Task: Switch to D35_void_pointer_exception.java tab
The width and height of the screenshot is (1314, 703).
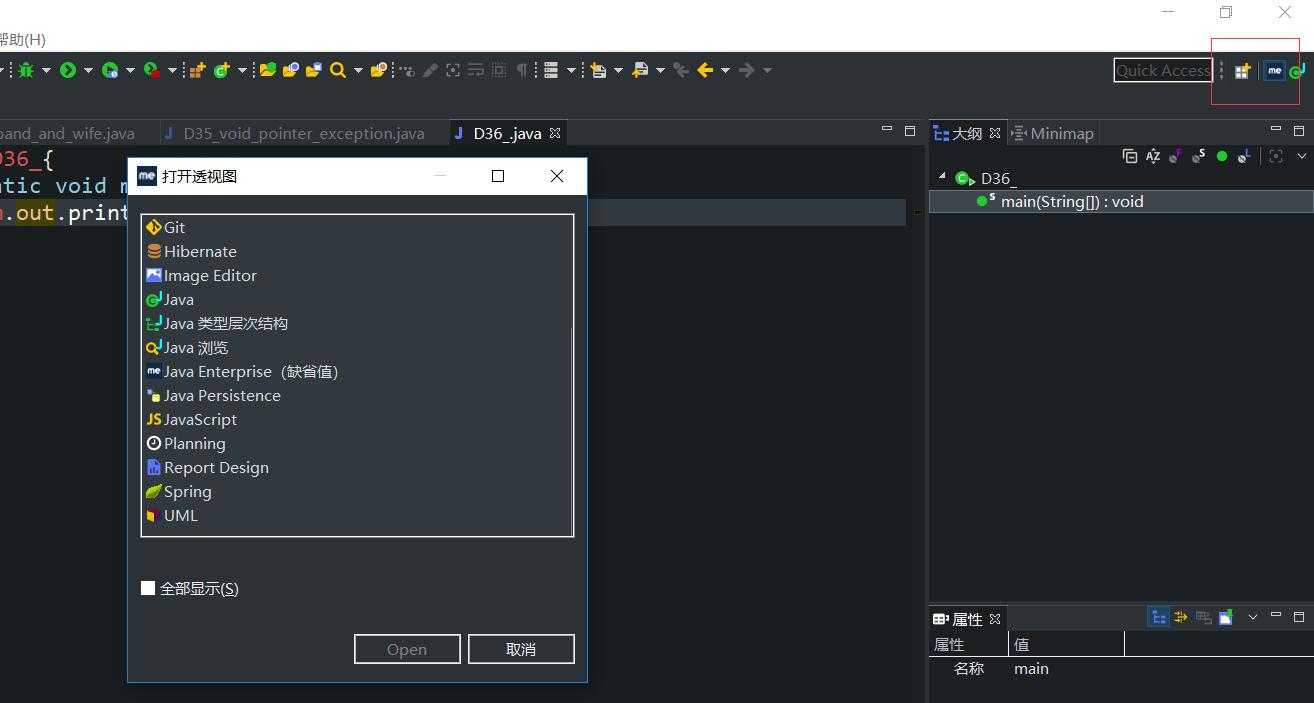Action: point(294,133)
